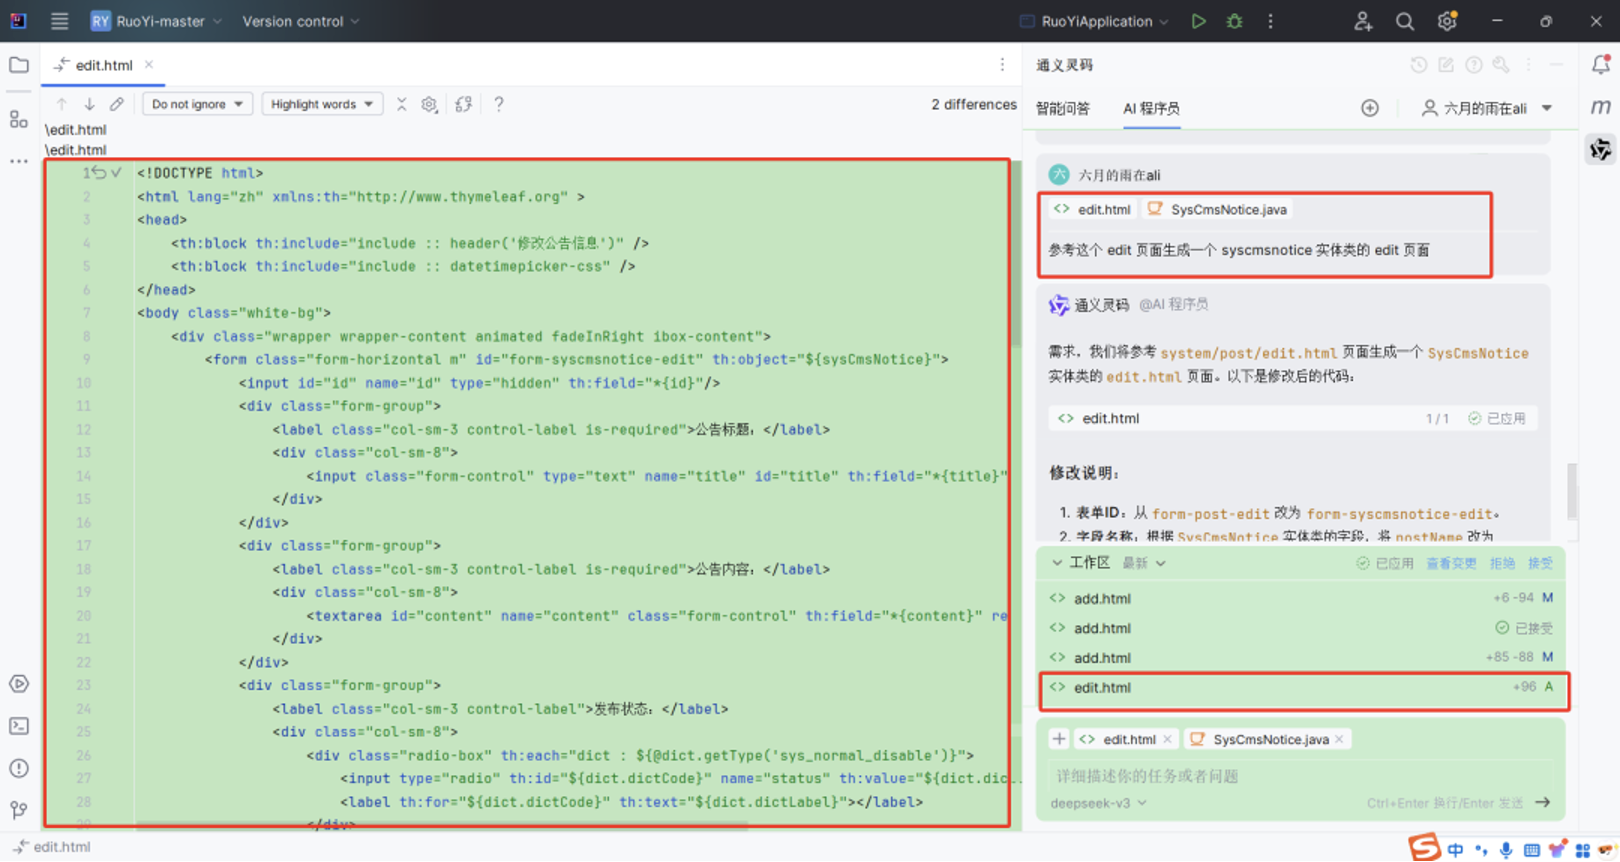Click the diff editor vertical scrollbar
The width and height of the screenshot is (1620, 862).
1016,255
